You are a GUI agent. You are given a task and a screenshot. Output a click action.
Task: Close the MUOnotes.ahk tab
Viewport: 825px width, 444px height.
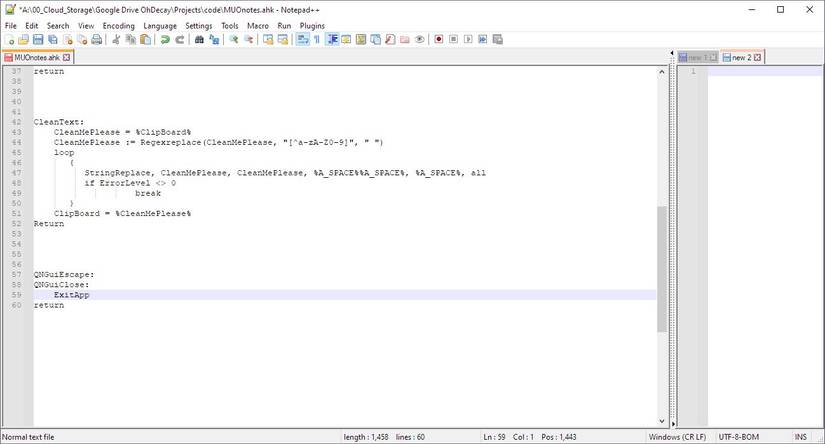(66, 57)
